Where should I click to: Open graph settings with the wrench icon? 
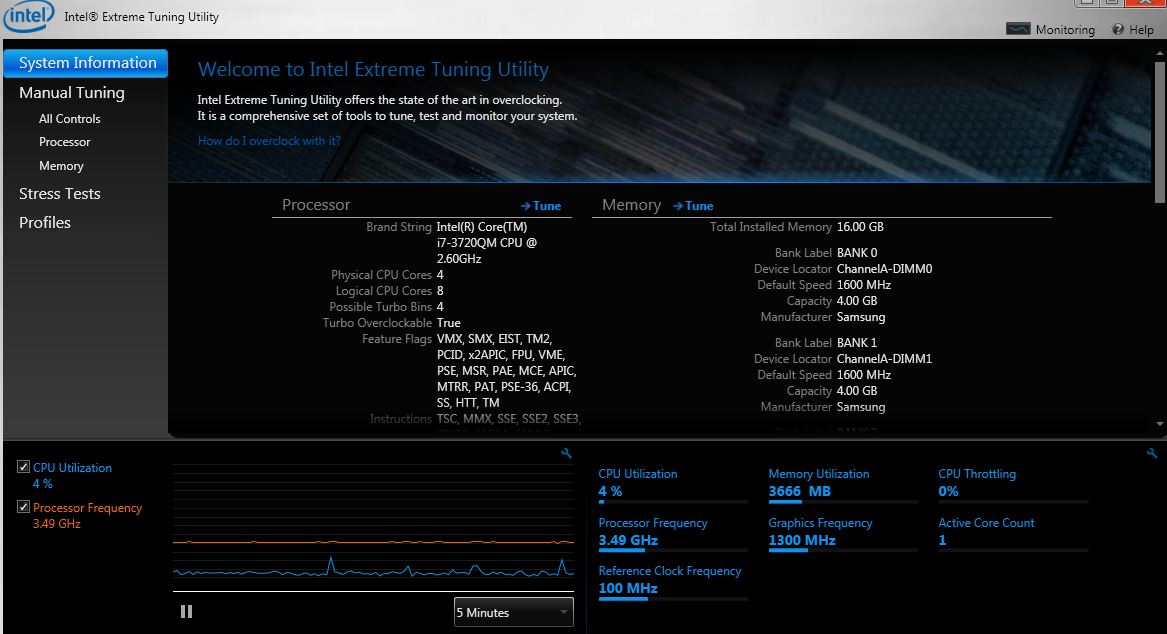pyautogui.click(x=566, y=453)
